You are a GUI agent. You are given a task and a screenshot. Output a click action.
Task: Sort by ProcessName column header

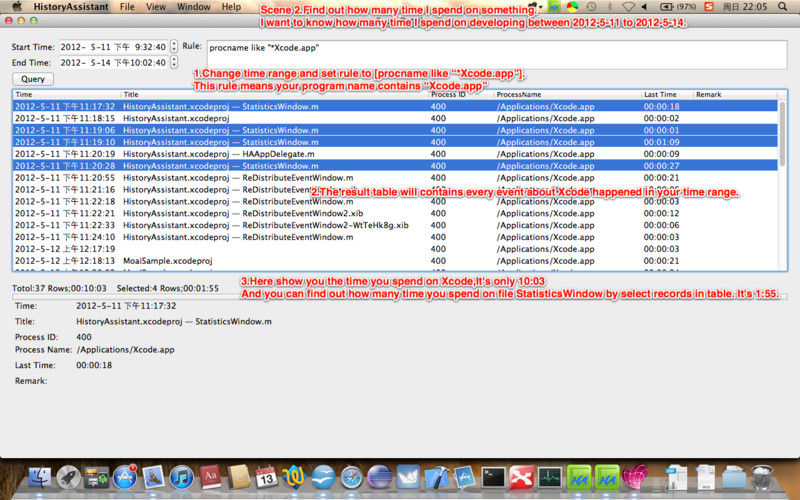click(x=567, y=94)
